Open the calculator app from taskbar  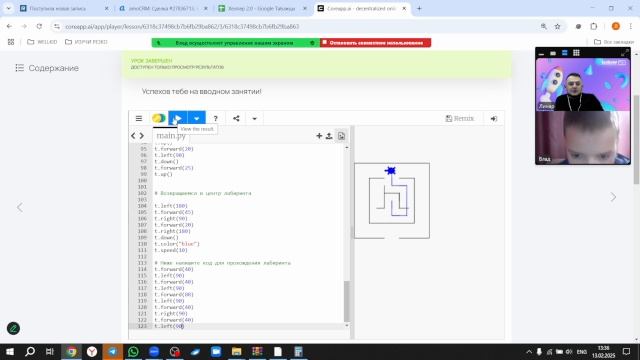click(299, 351)
